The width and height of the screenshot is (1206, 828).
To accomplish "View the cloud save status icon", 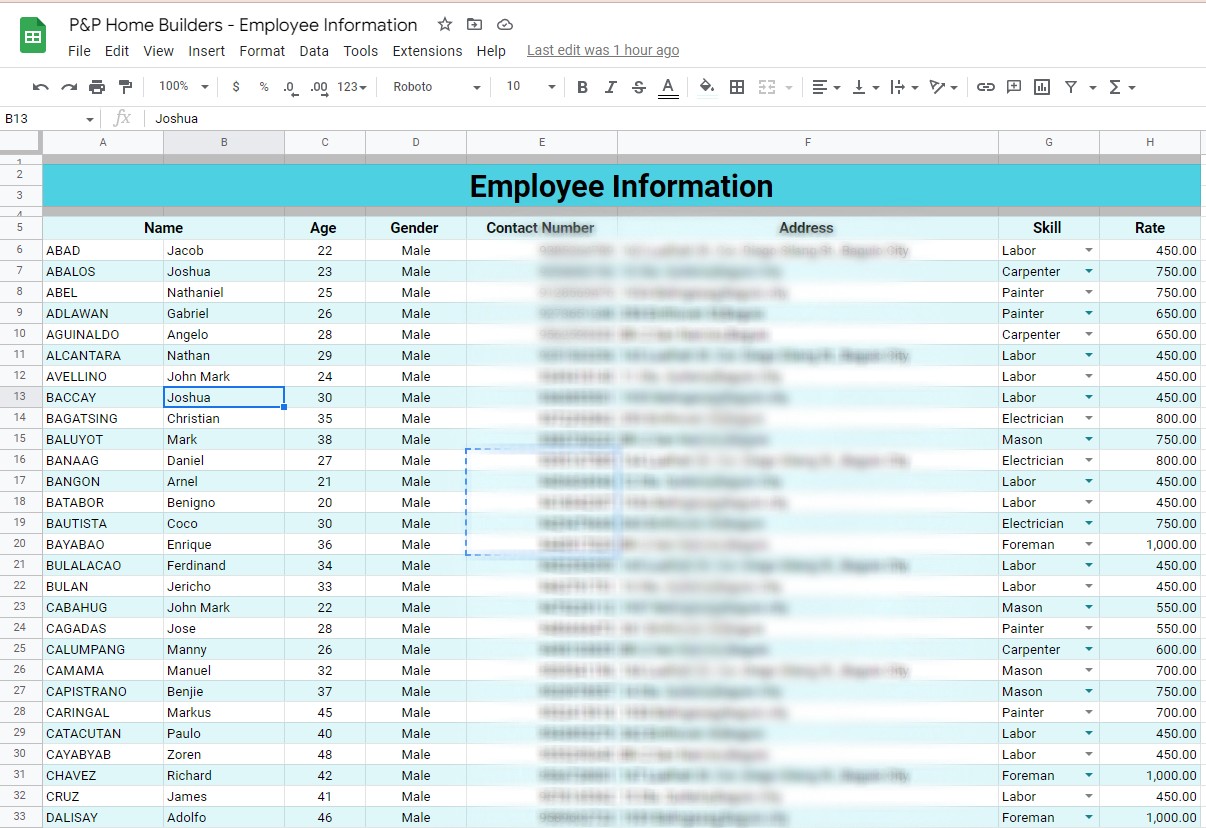I will pos(504,25).
